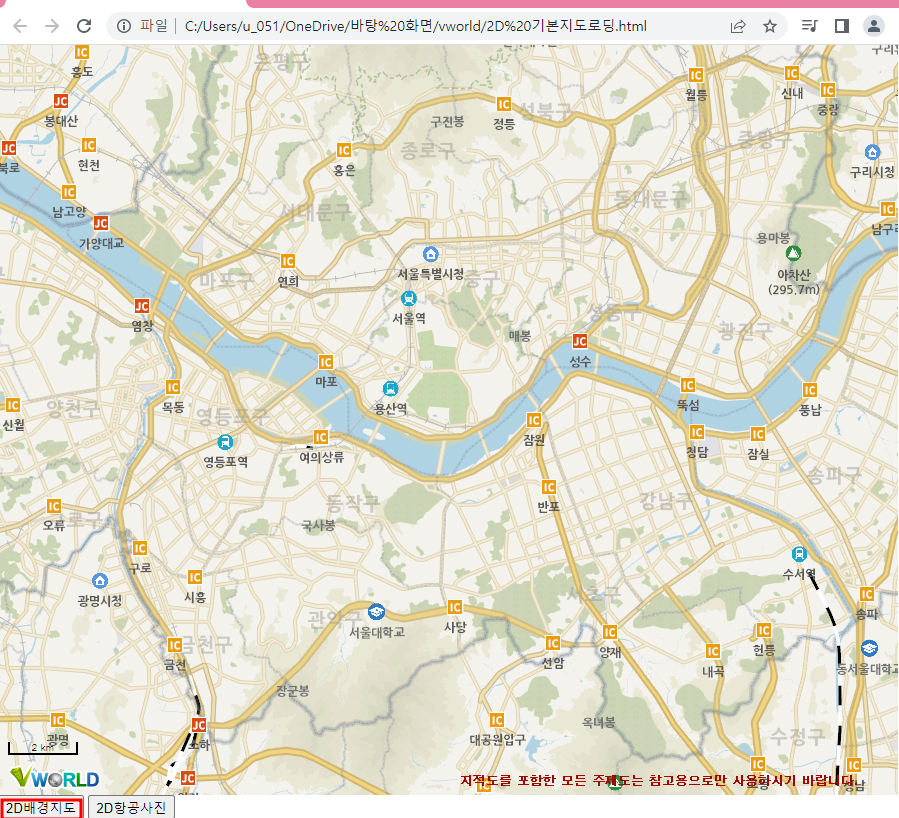Click the 금천 IC marker

(174, 645)
